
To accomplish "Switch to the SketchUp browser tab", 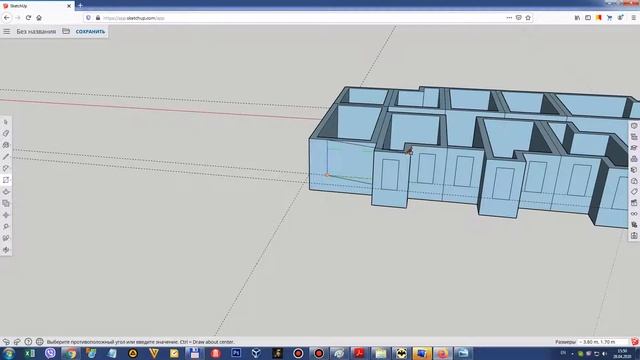I will coord(37,6).
